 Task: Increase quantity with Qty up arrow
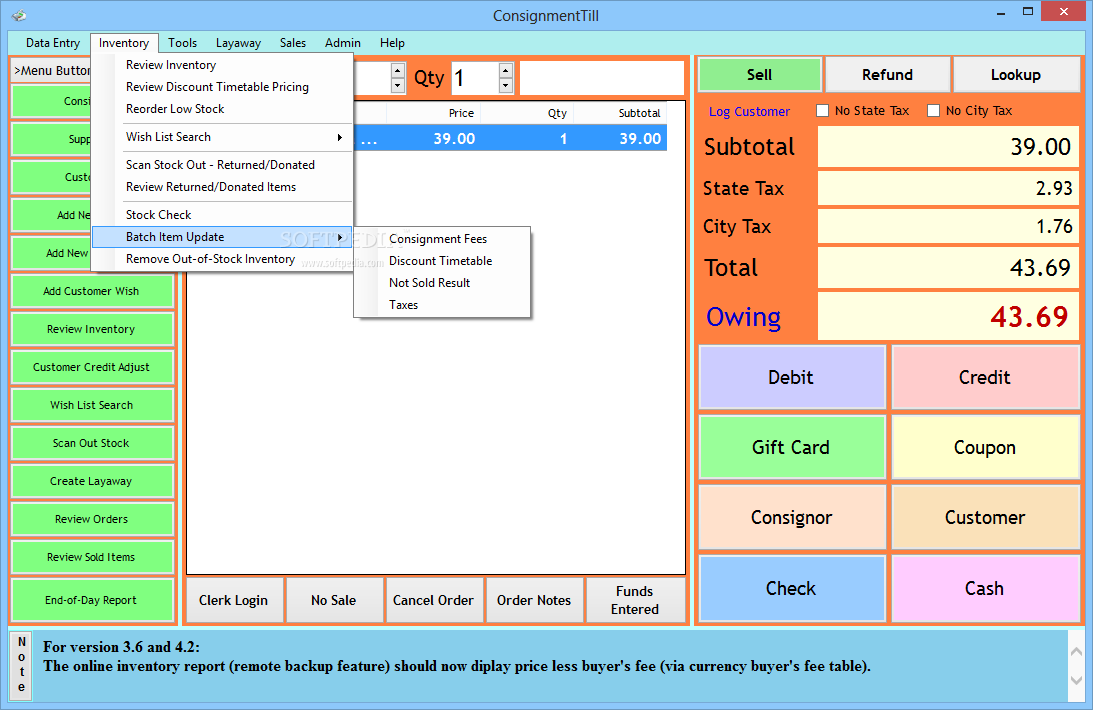[506, 70]
